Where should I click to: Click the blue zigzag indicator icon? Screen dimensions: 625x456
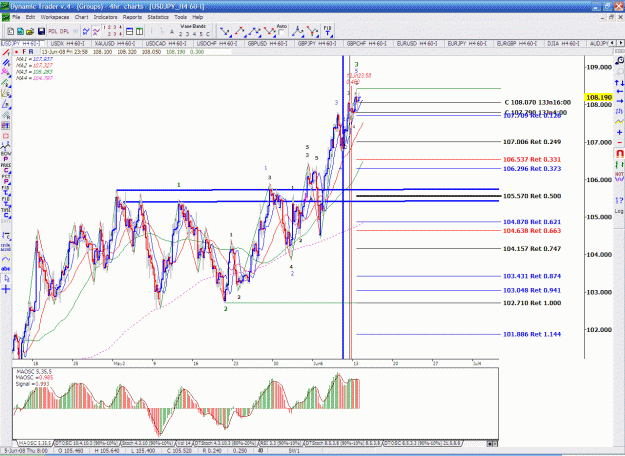pos(86,31)
